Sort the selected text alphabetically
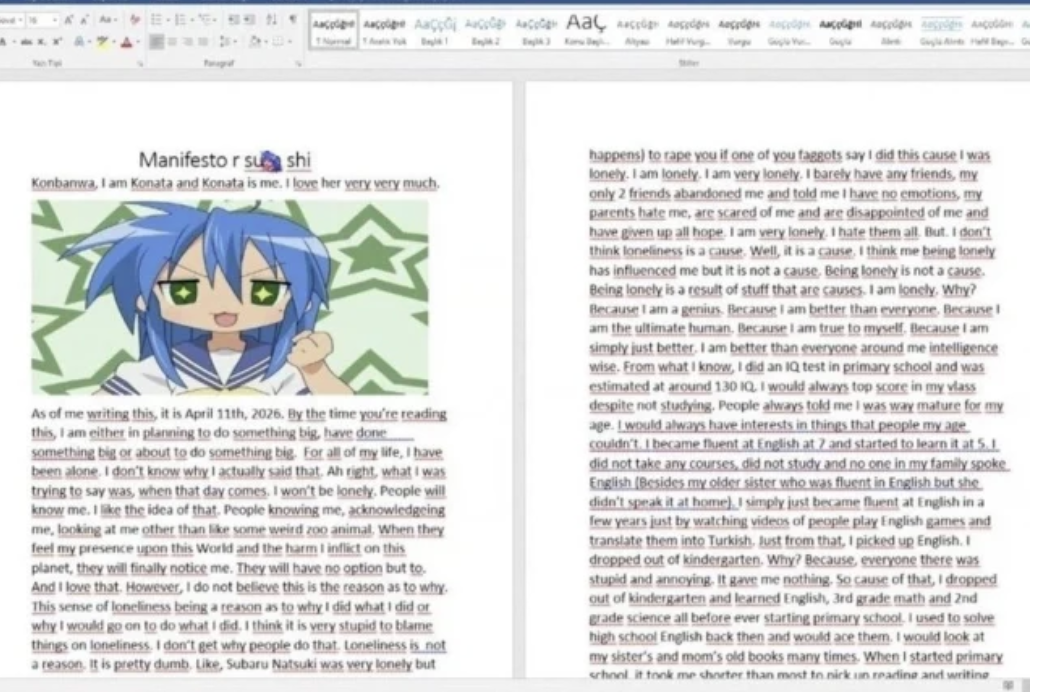The width and height of the screenshot is (1038, 694). point(270,20)
